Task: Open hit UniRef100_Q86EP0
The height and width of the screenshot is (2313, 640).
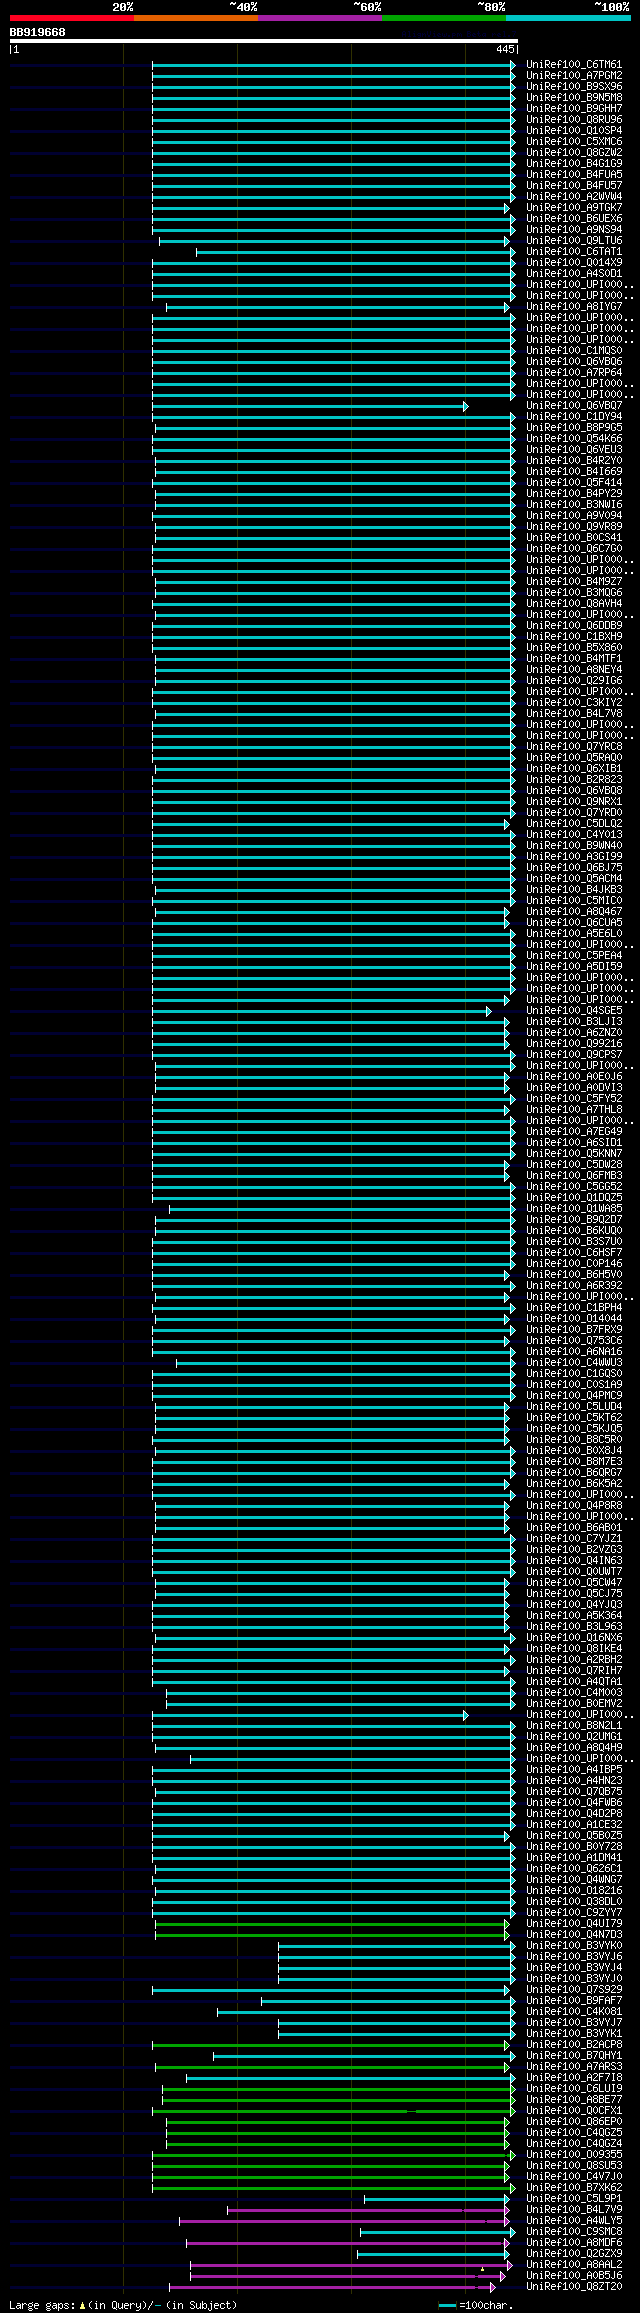Action: click(574, 2122)
